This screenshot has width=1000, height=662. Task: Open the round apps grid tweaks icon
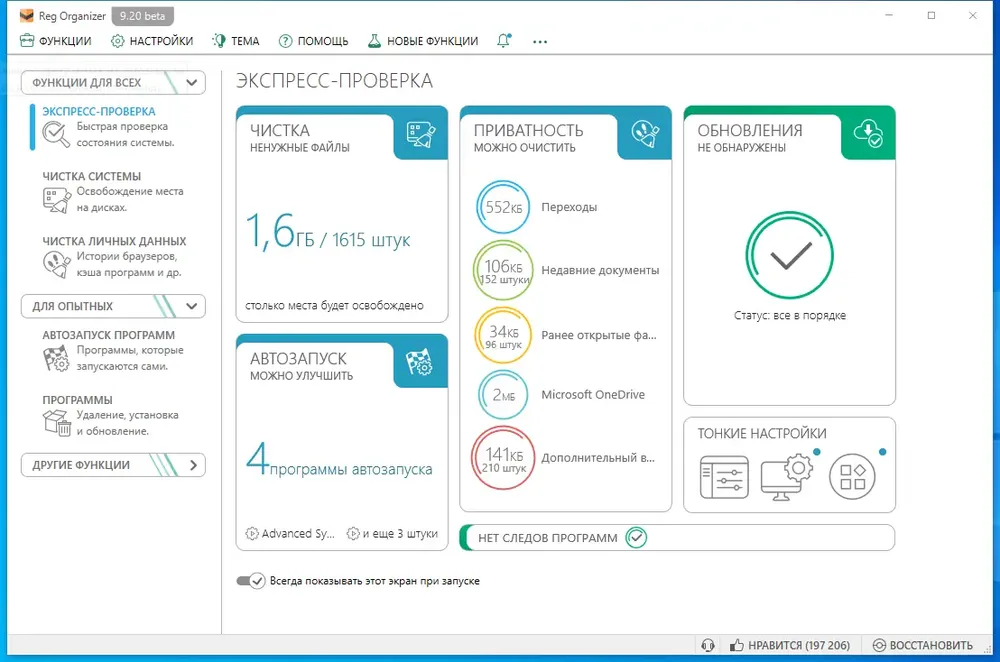(x=853, y=476)
